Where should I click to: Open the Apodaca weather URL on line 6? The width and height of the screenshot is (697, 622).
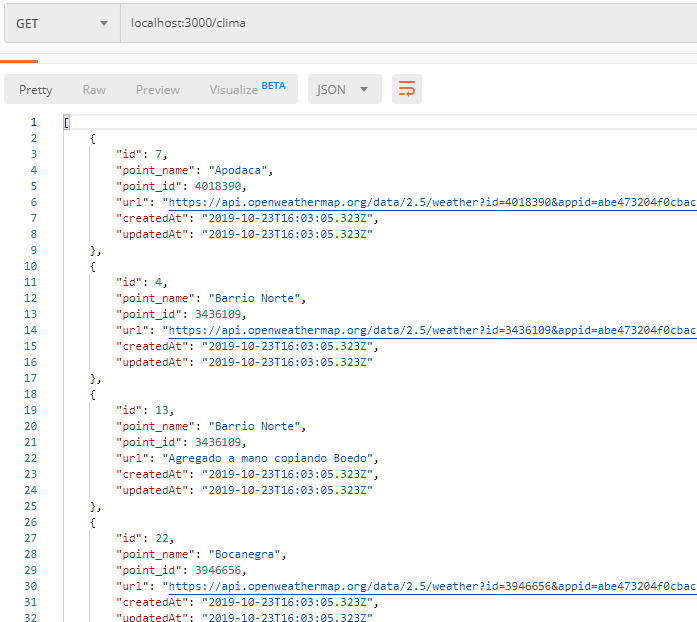pyautogui.click(x=430, y=202)
